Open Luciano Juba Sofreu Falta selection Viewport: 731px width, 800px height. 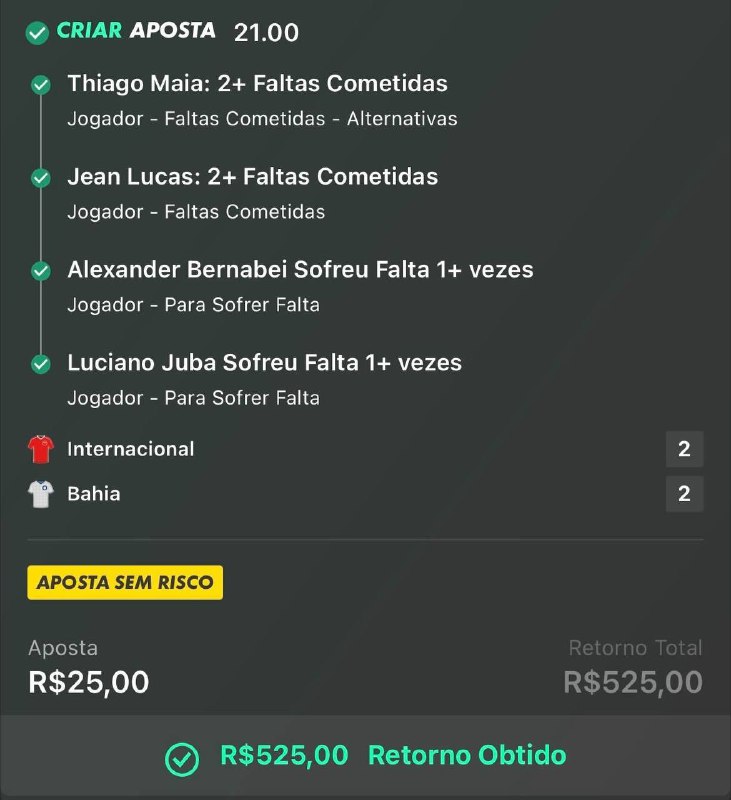(264, 363)
